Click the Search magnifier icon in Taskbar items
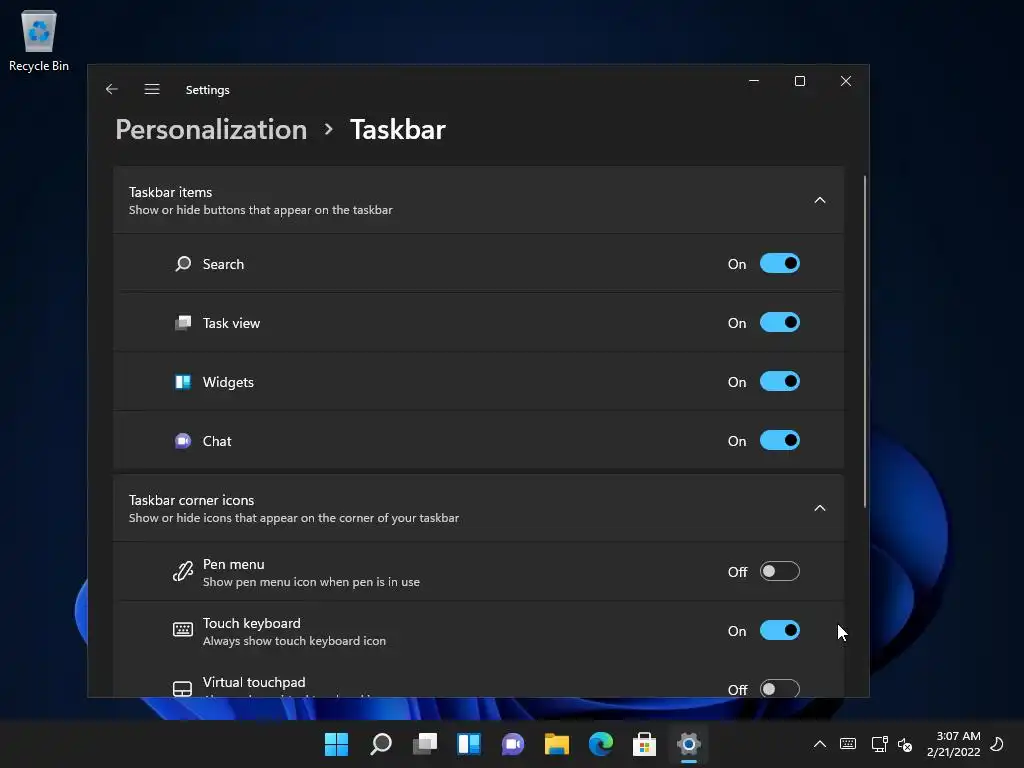This screenshot has height=768, width=1024. click(x=183, y=264)
